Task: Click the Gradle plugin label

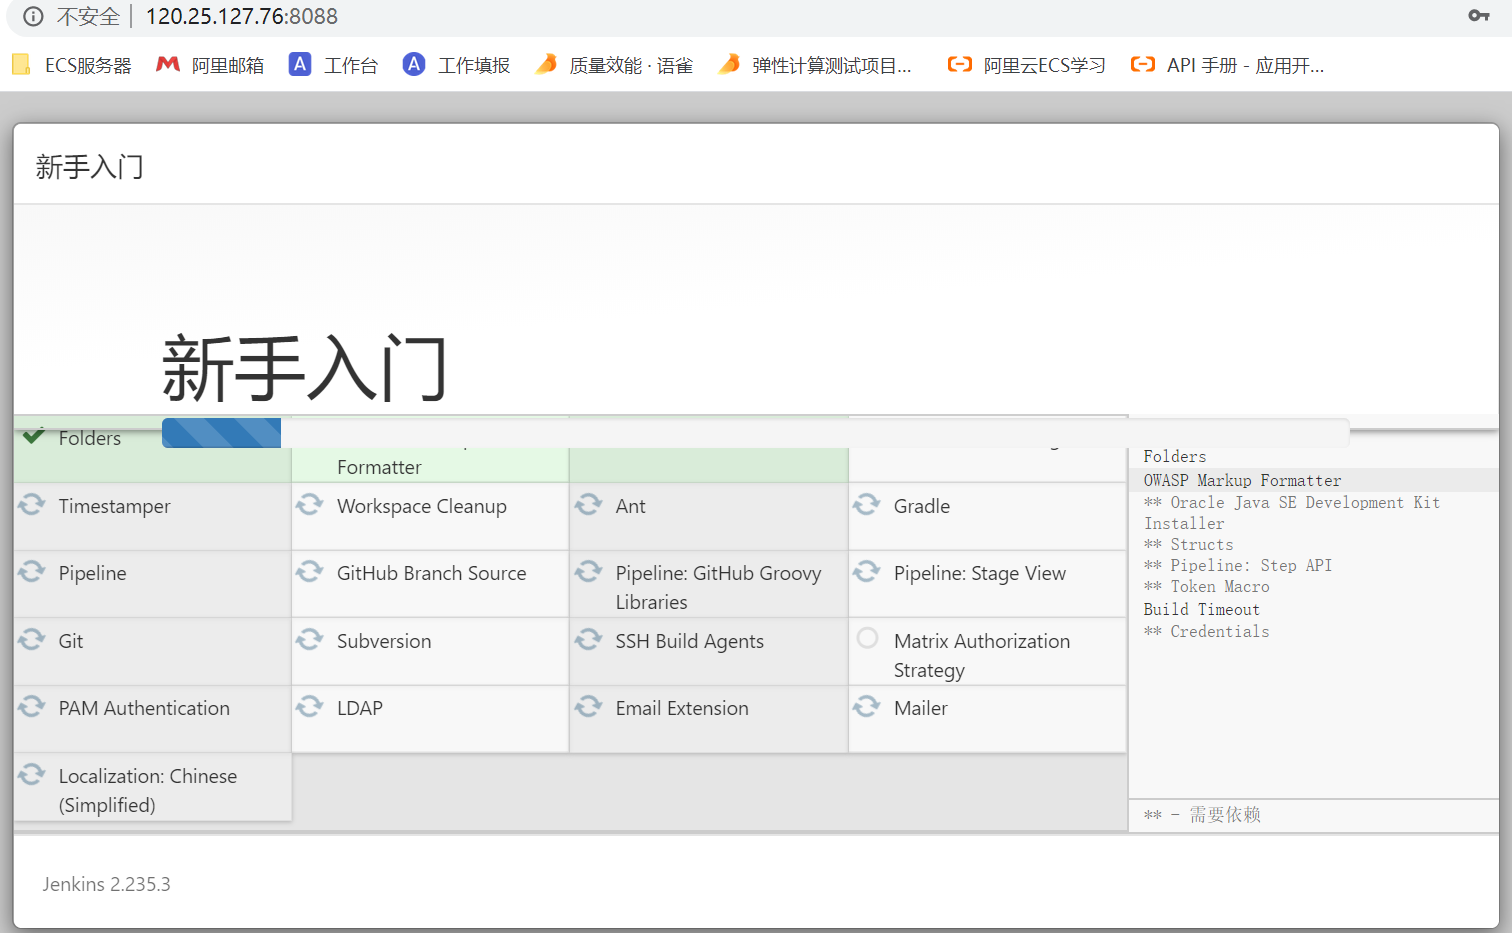Action: point(922,506)
